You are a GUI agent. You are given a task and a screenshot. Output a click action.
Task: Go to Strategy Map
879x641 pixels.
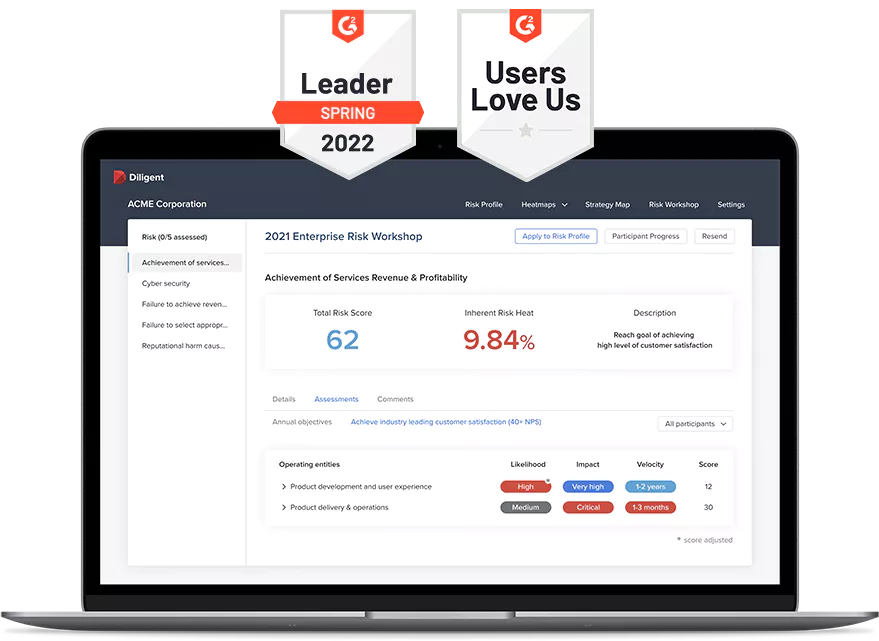tap(607, 205)
